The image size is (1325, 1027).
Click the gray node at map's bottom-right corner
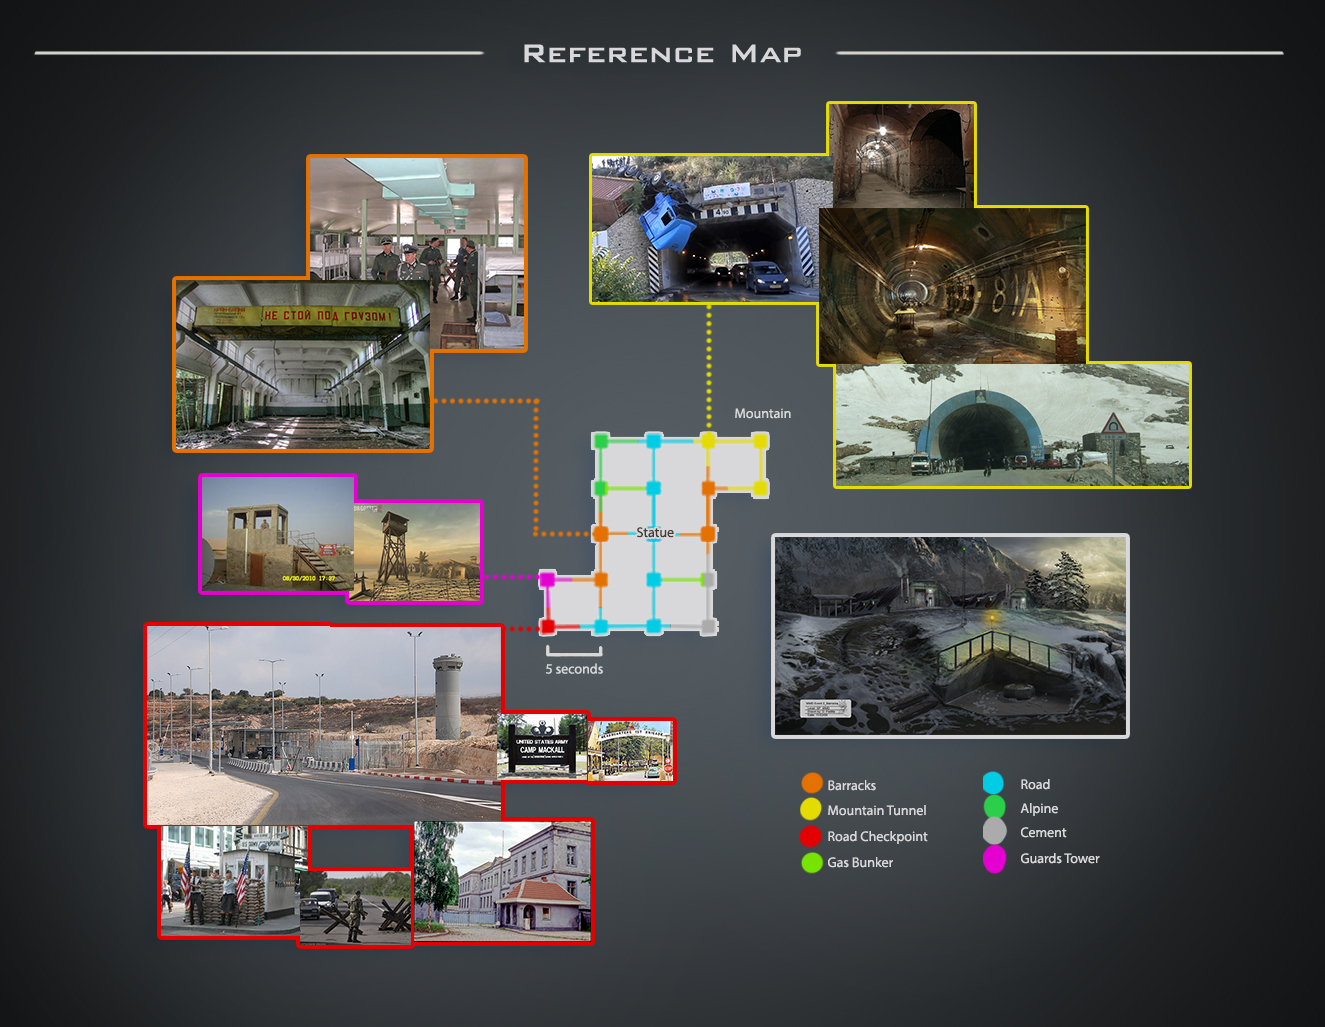coord(709,627)
